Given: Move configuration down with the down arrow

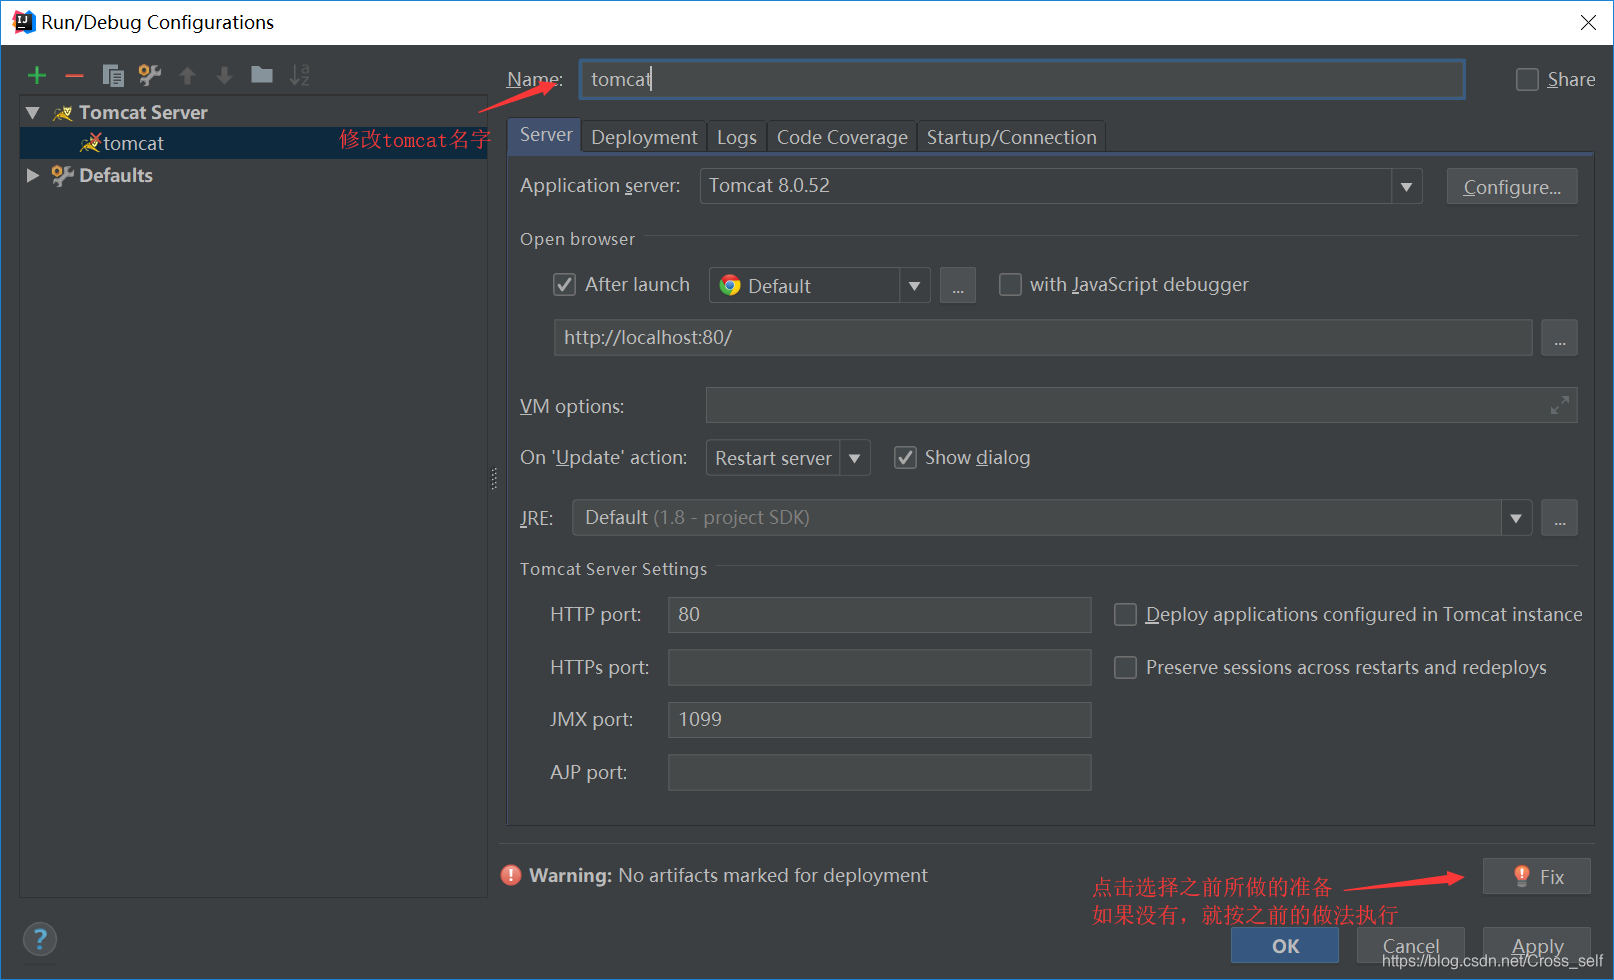Looking at the screenshot, I should pos(224,75).
